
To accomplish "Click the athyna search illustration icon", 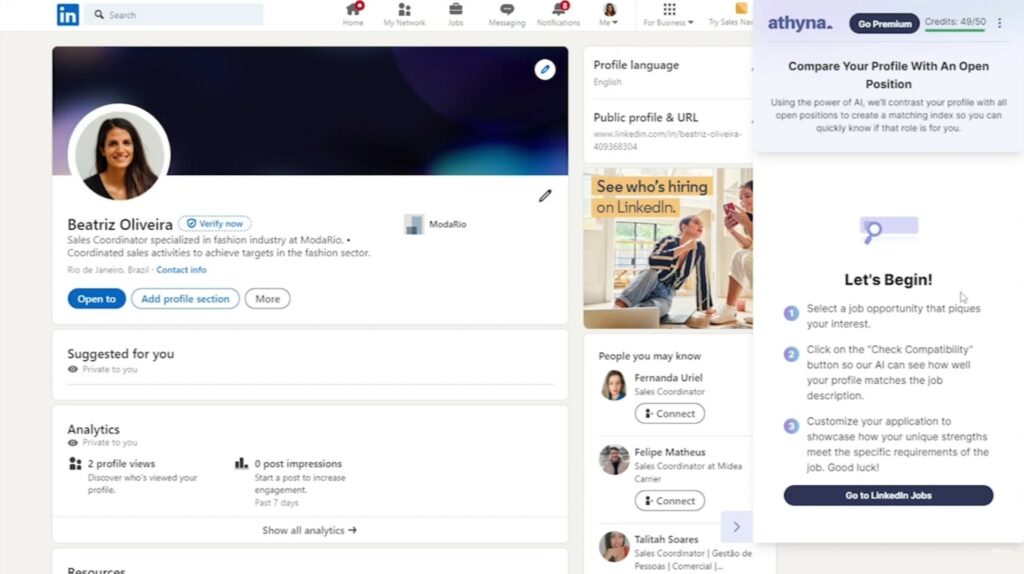I will click(x=889, y=230).
